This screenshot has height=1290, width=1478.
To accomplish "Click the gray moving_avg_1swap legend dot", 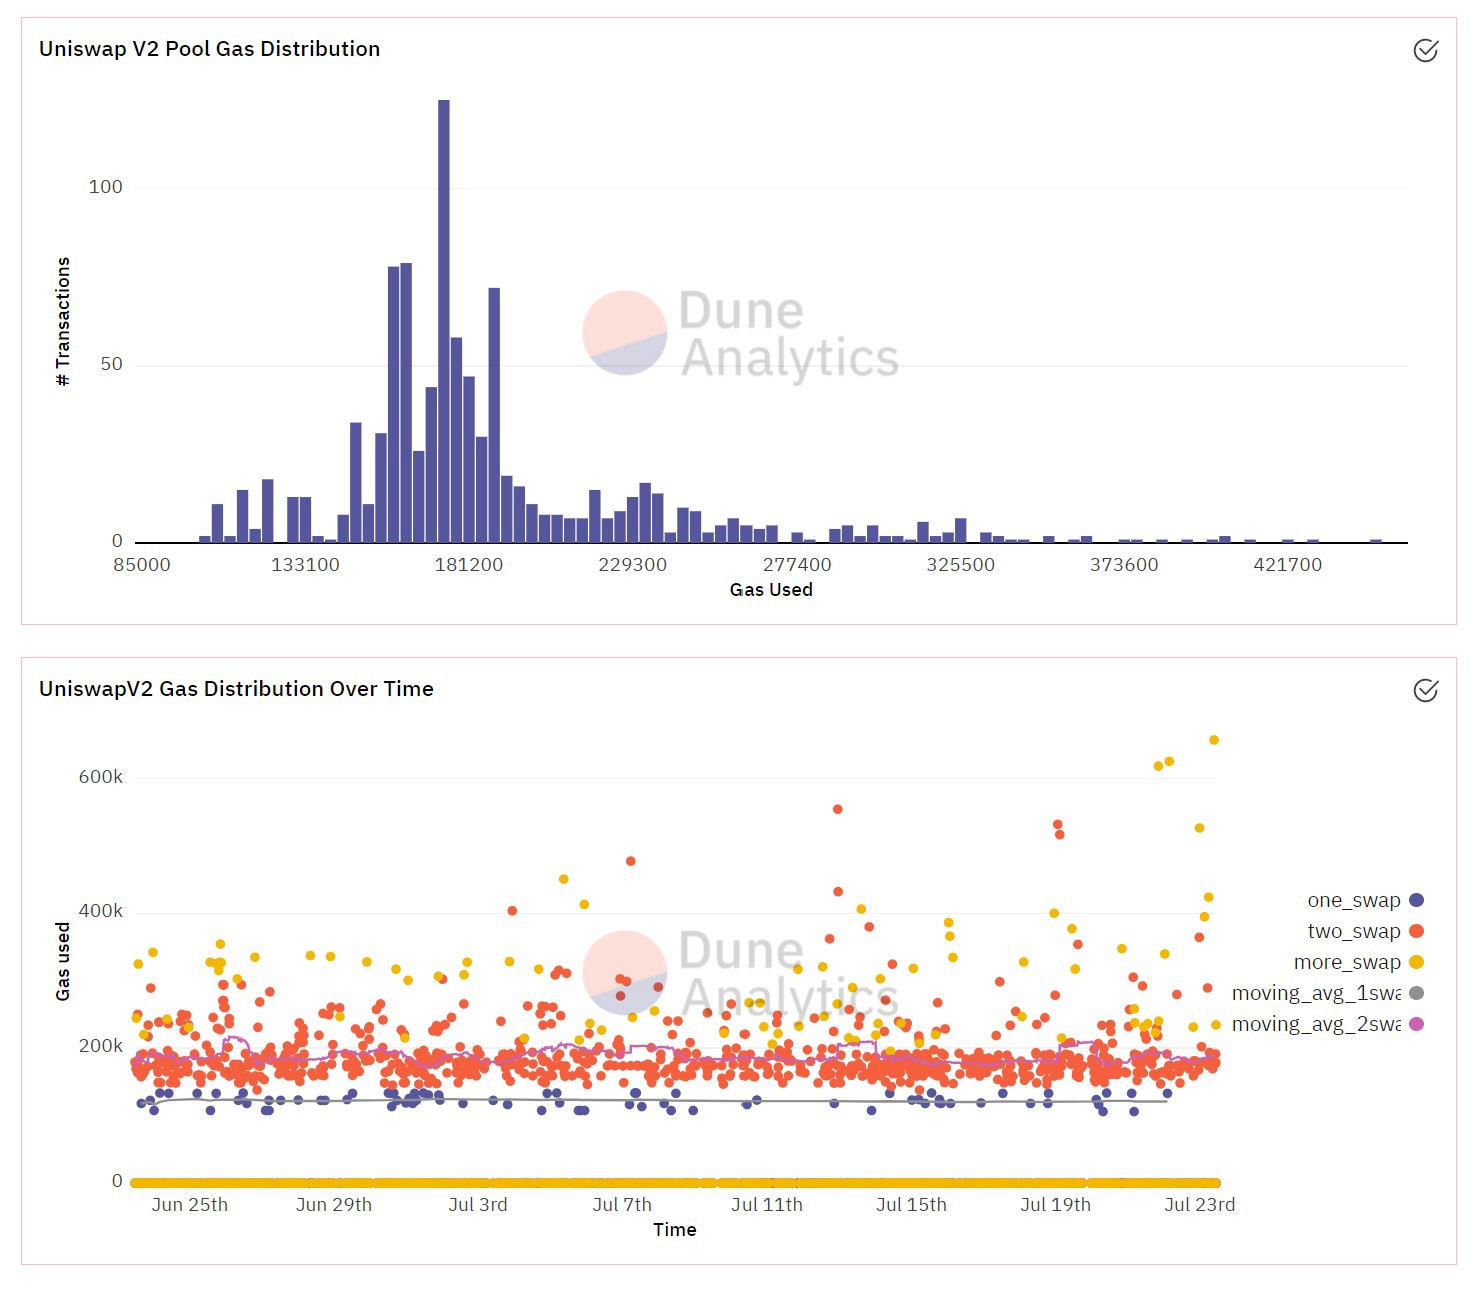I will (1416, 993).
